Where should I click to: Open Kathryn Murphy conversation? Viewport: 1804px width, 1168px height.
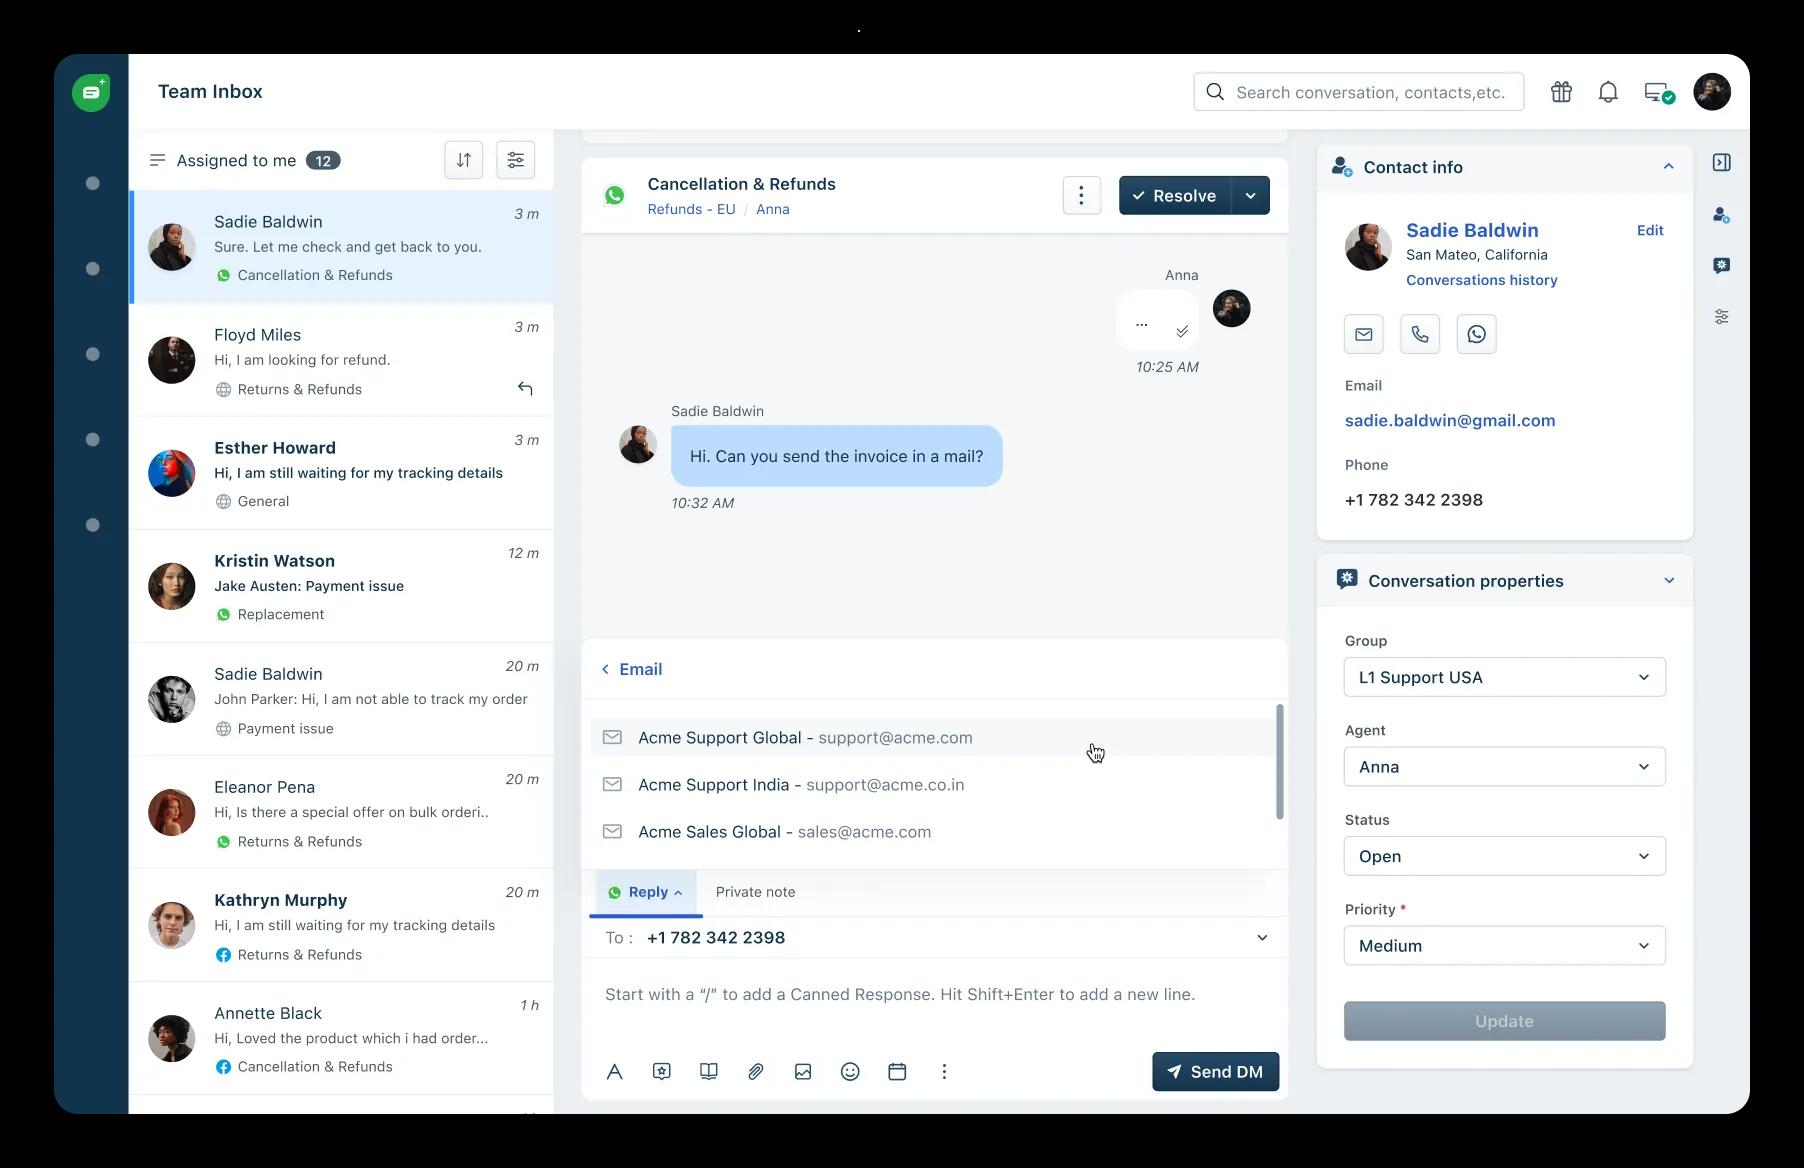[341, 925]
